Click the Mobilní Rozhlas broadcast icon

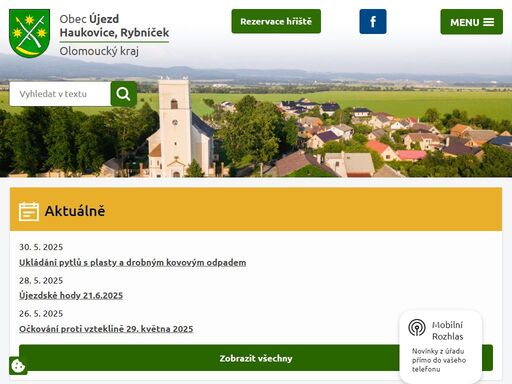click(417, 327)
